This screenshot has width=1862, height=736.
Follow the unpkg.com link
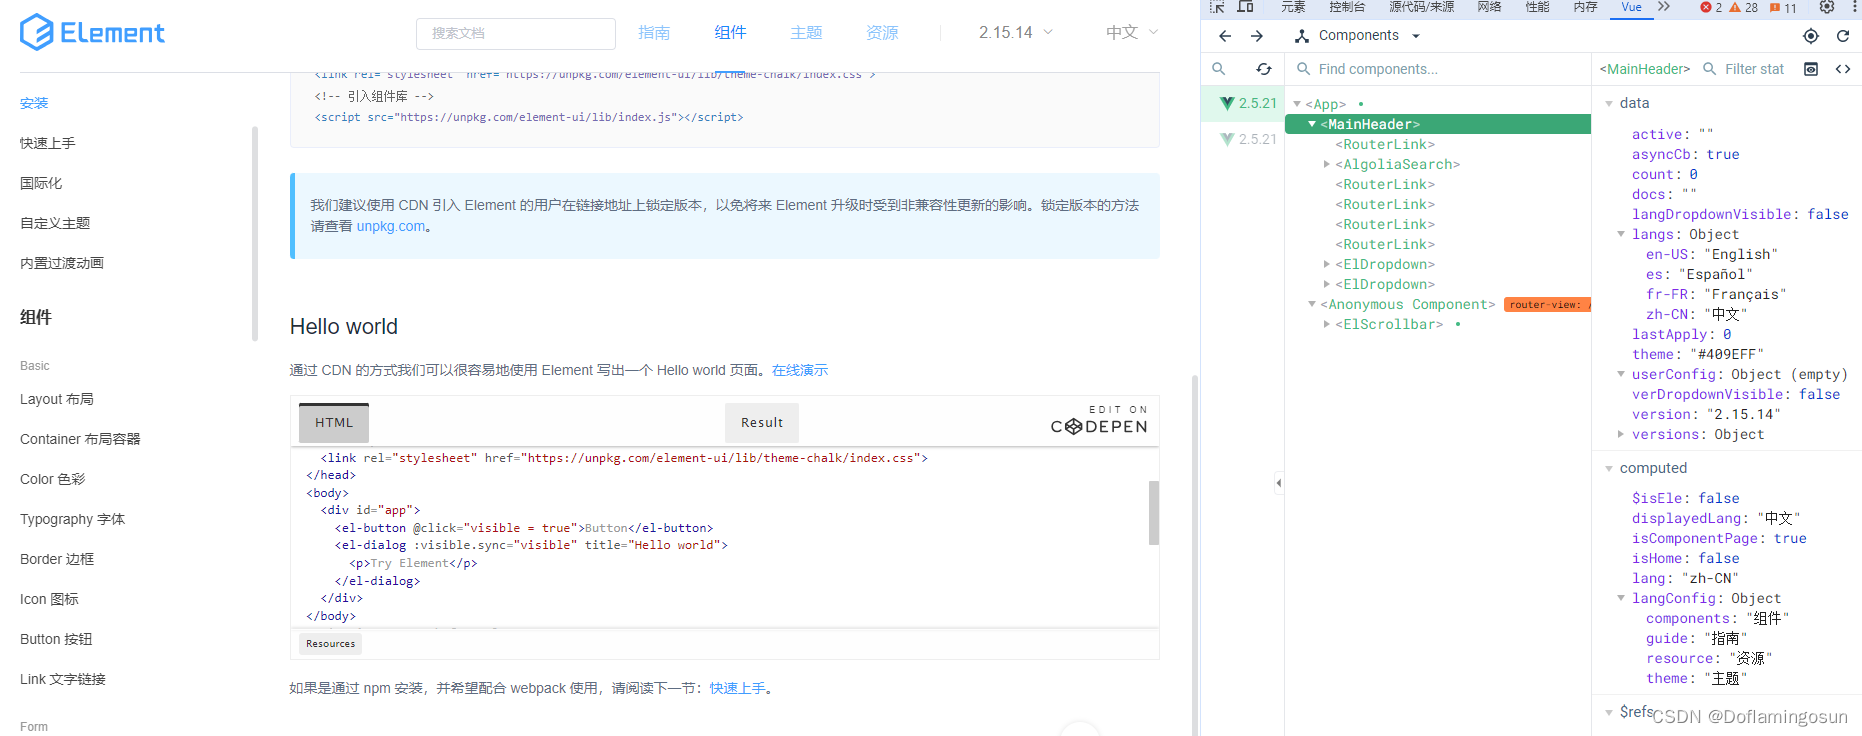391,226
